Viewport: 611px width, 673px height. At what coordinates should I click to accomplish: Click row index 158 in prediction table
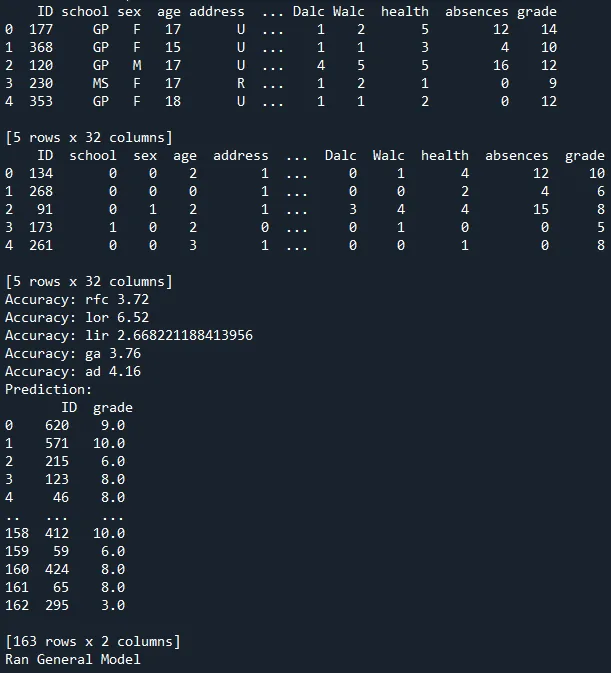(x=17, y=534)
